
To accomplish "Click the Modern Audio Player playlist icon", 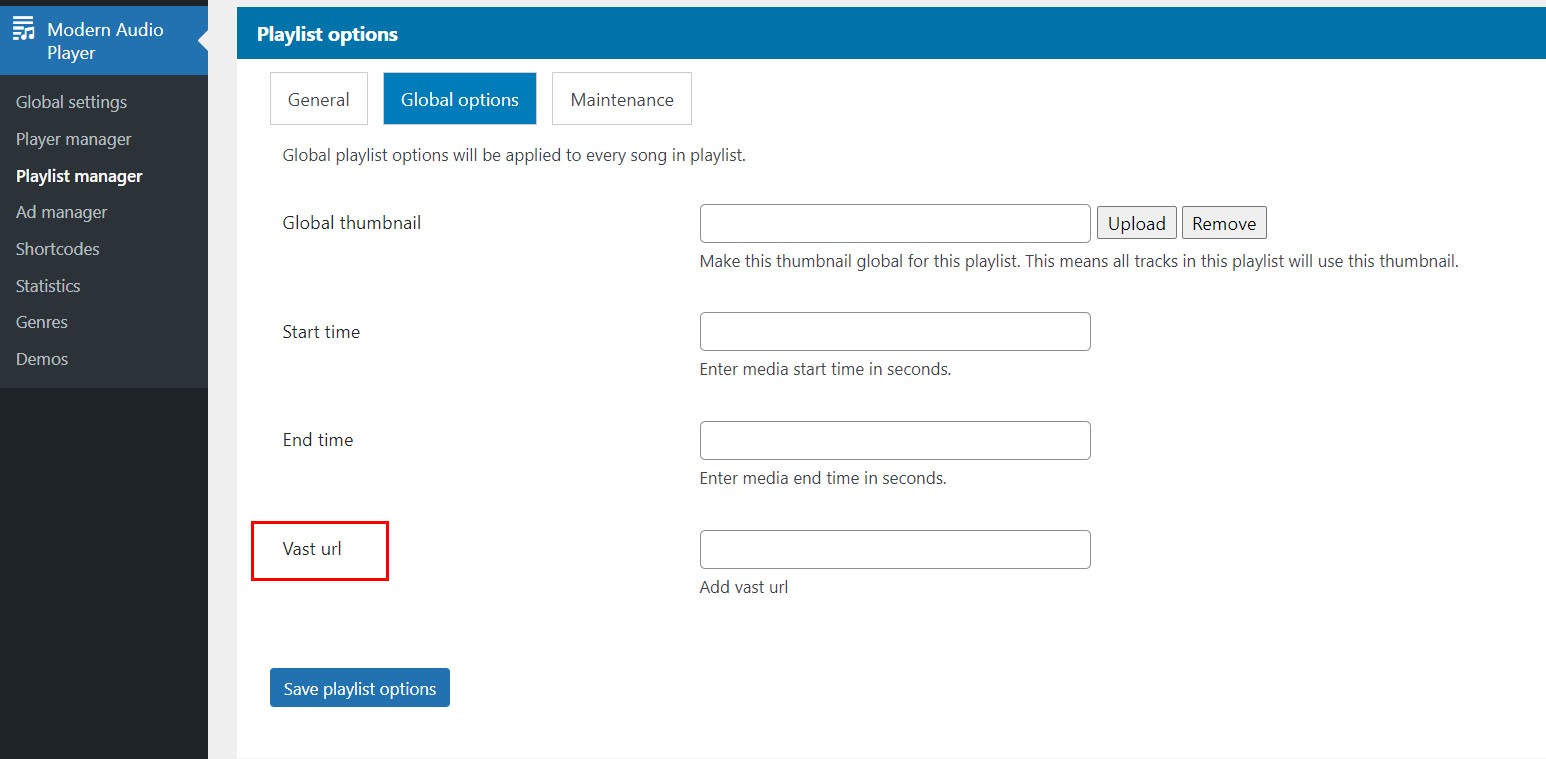I will [x=23, y=30].
